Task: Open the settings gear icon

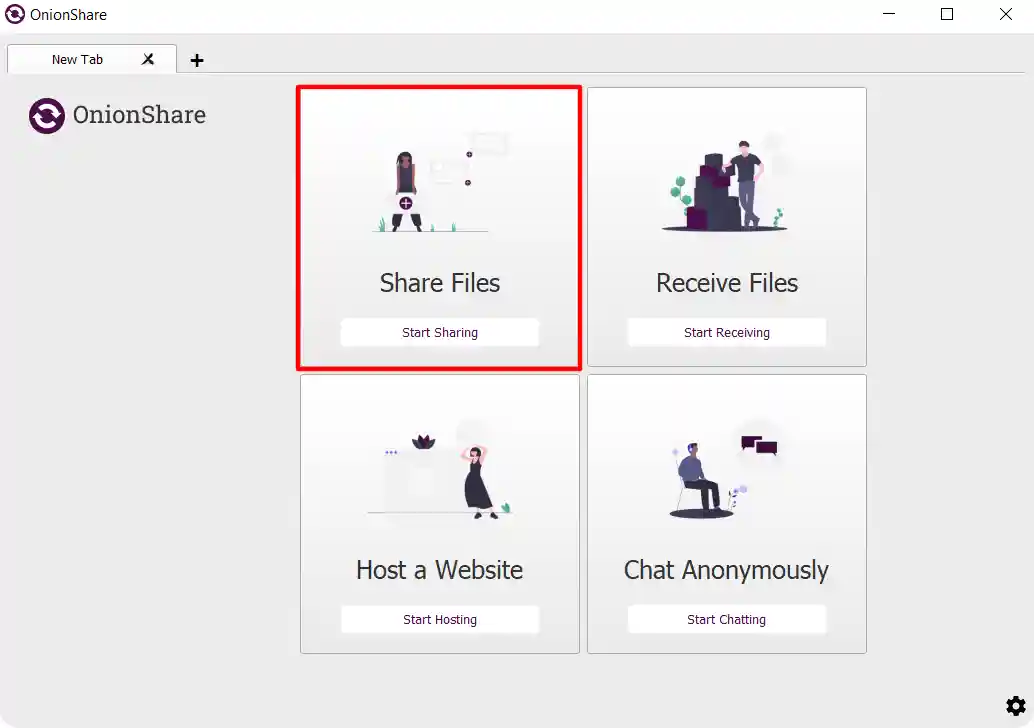Action: (x=1015, y=706)
